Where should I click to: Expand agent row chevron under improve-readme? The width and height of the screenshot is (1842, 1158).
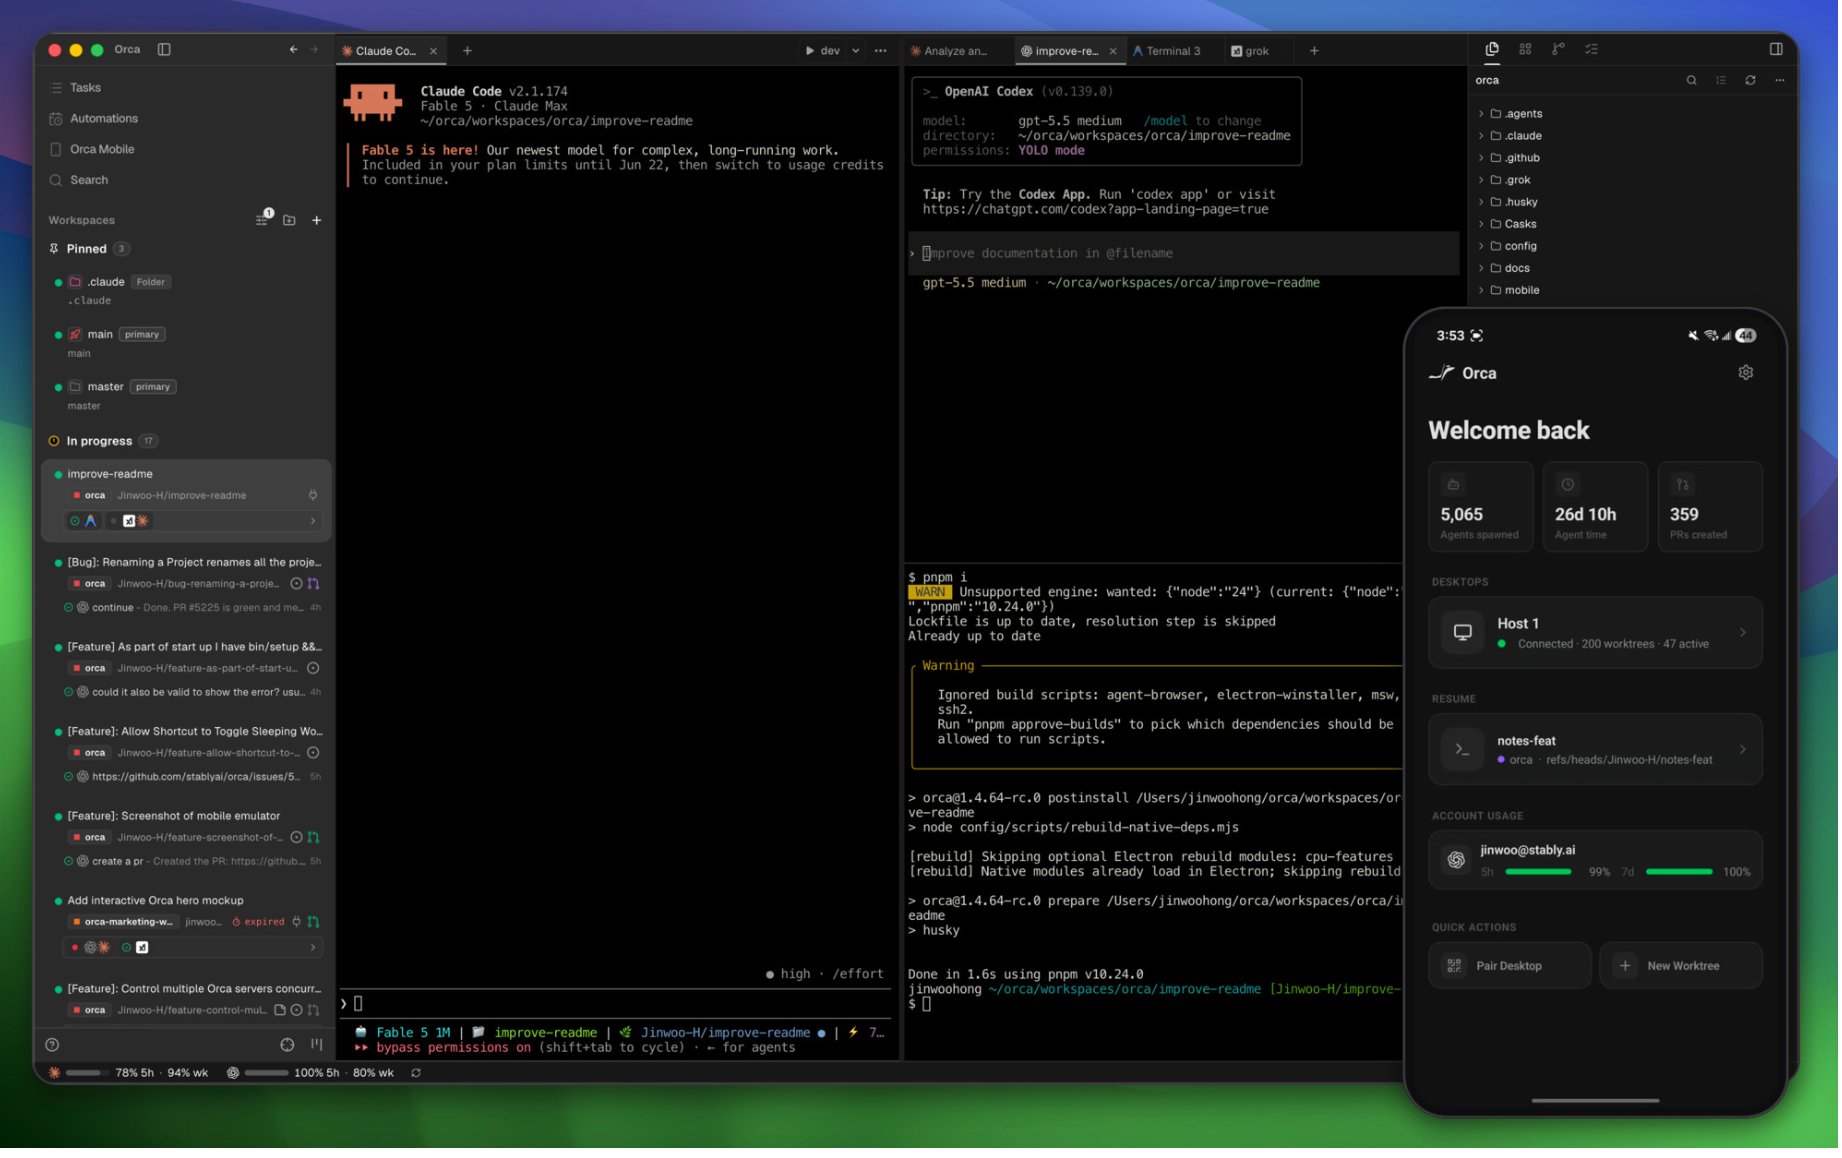tap(313, 522)
